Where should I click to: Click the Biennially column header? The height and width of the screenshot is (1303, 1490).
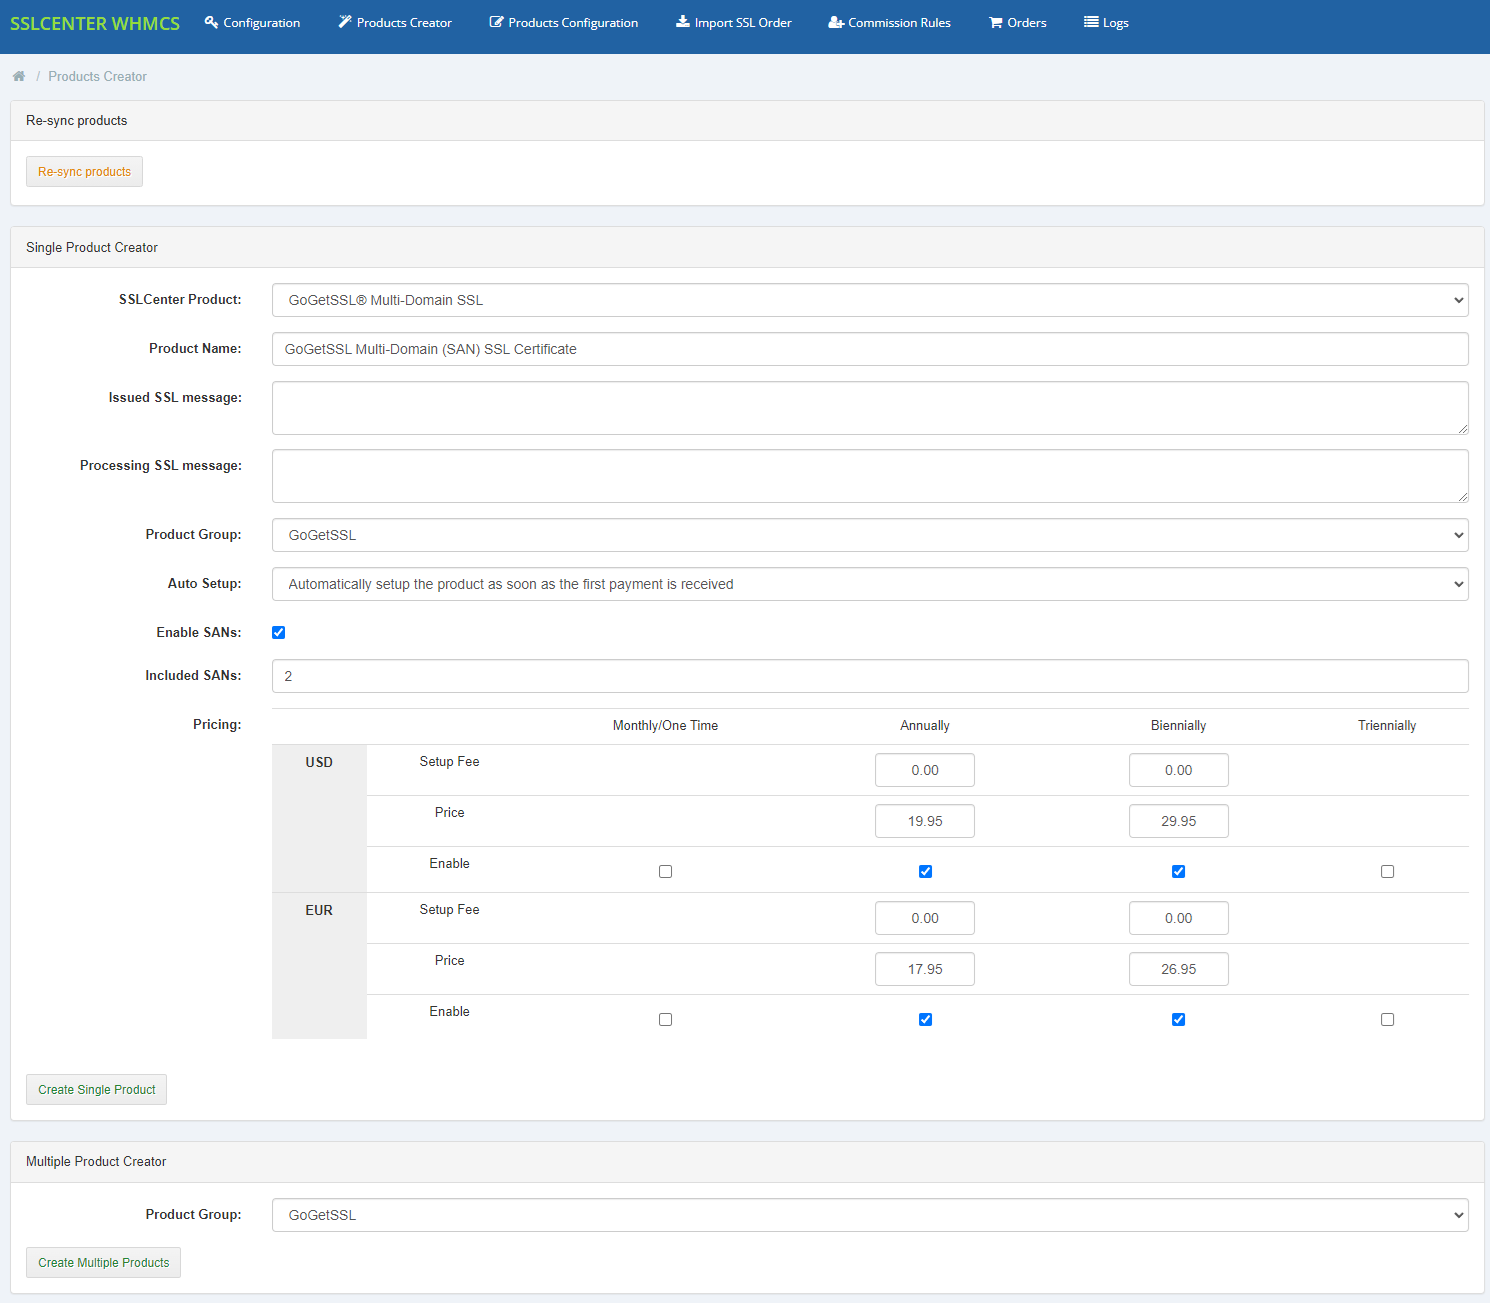point(1178,725)
